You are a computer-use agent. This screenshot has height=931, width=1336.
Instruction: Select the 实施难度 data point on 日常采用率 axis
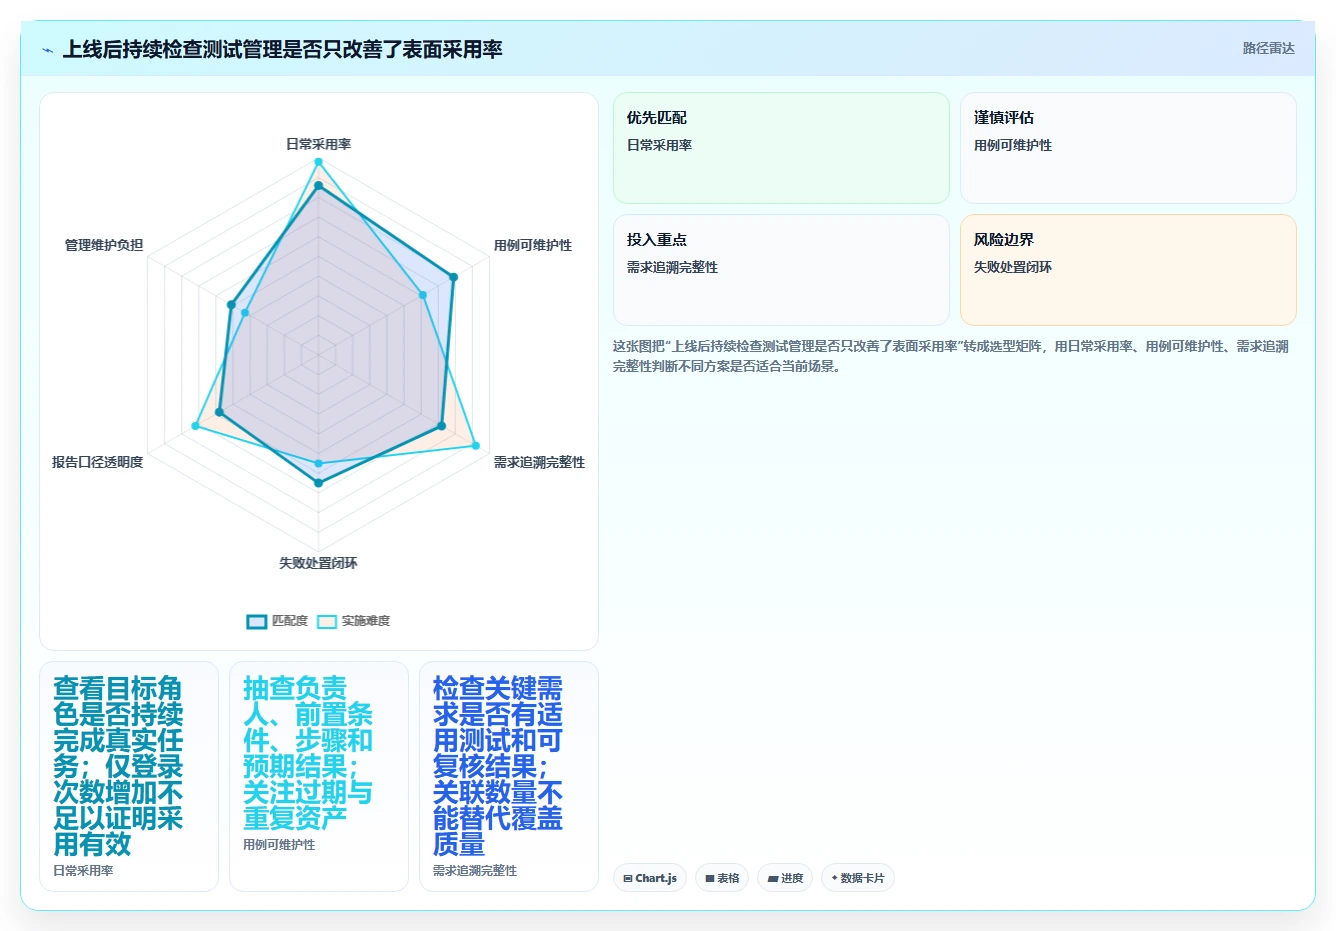pyautogui.click(x=318, y=161)
